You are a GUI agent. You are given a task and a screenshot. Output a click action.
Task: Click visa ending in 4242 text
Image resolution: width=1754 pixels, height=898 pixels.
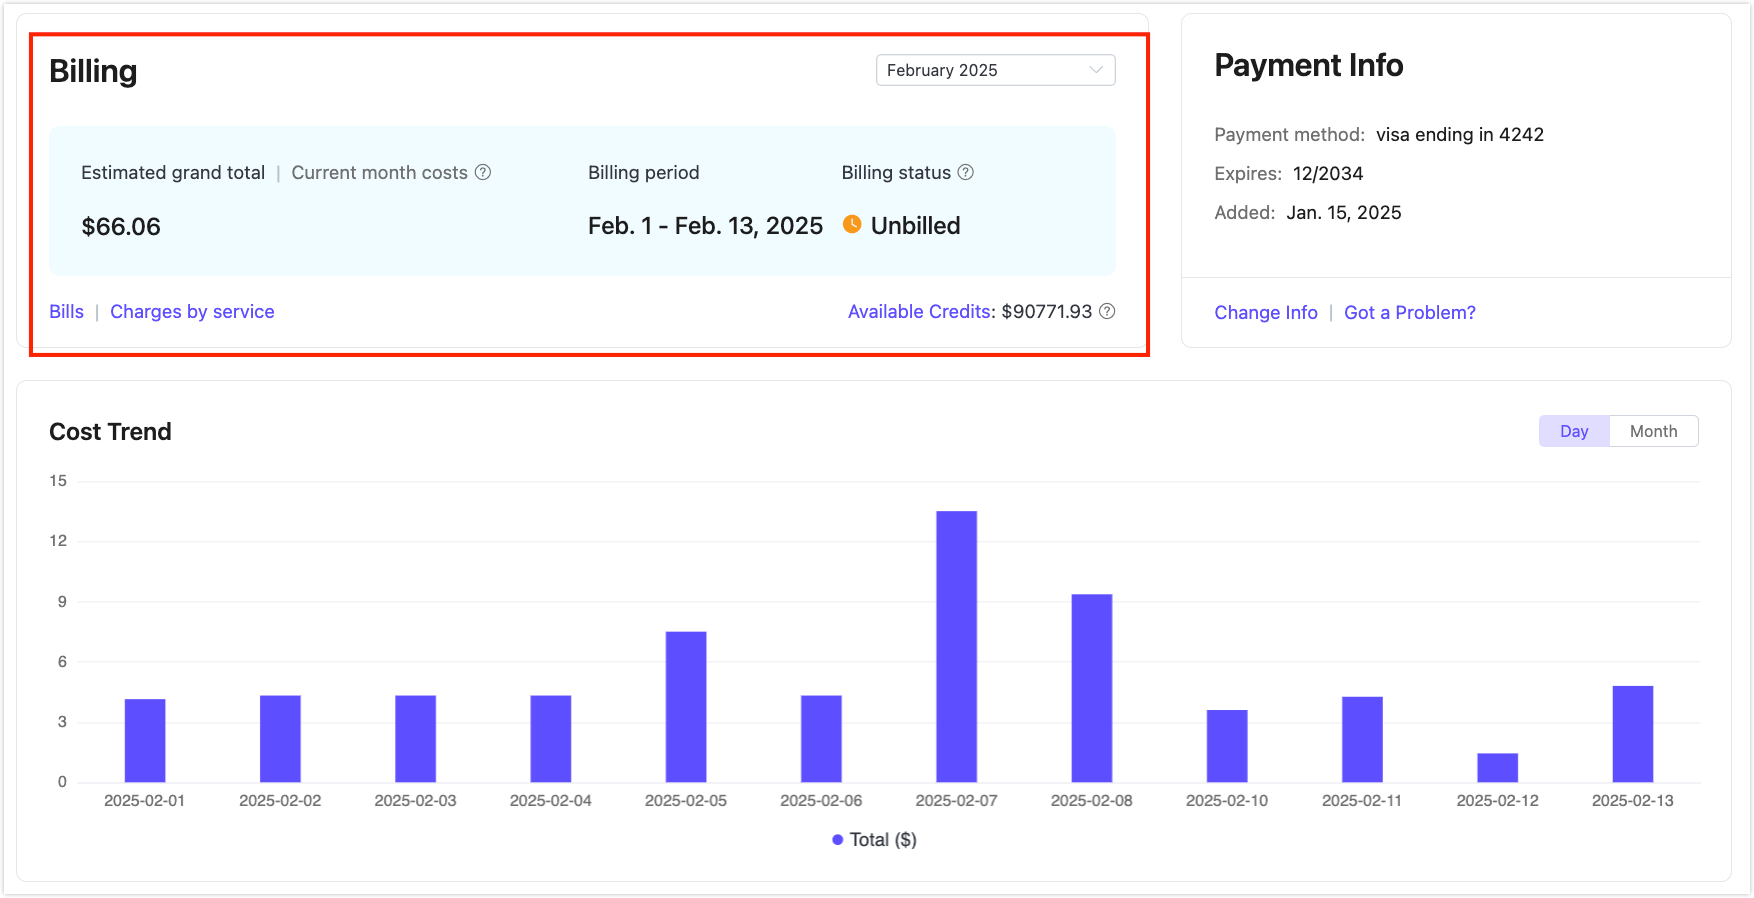[x=1460, y=134]
